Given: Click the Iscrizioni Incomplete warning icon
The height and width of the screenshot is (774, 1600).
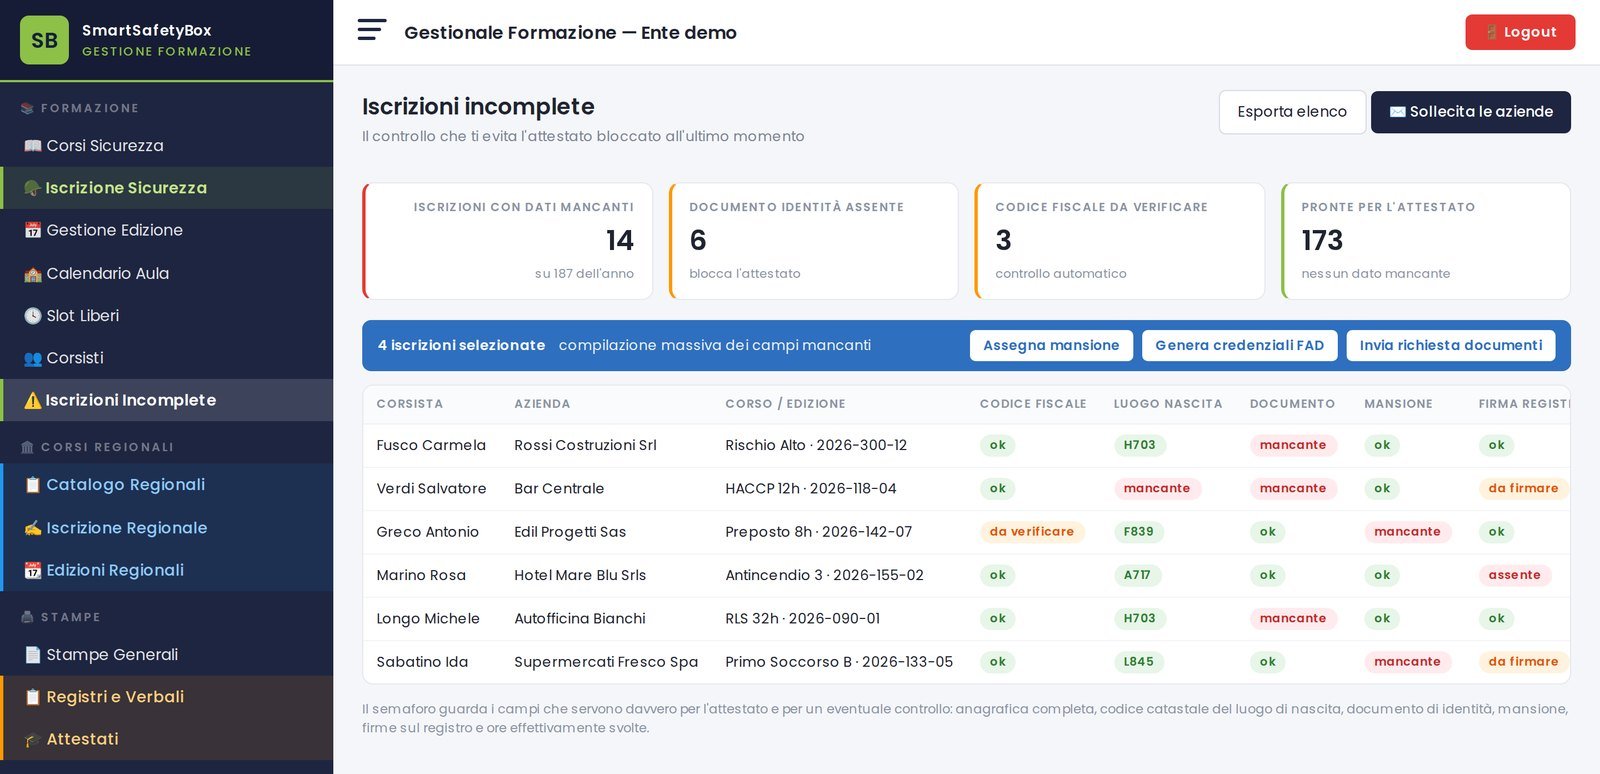Looking at the screenshot, I should tap(33, 401).
